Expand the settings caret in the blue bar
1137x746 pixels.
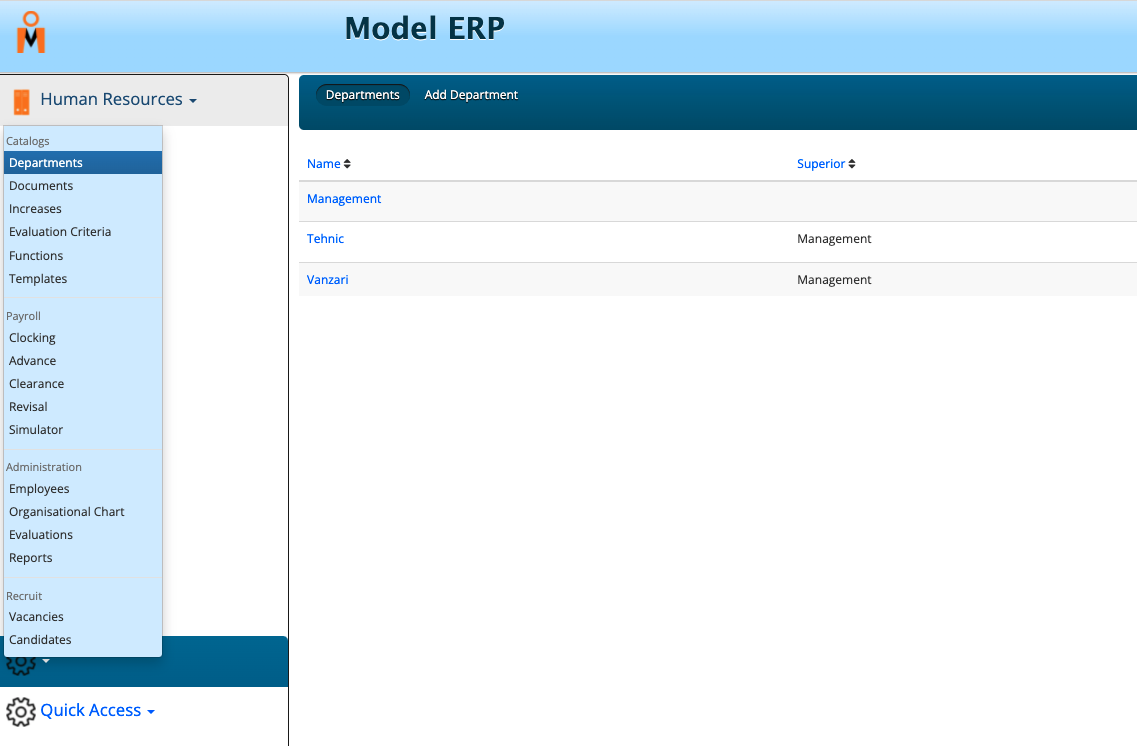pyautogui.click(x=46, y=661)
